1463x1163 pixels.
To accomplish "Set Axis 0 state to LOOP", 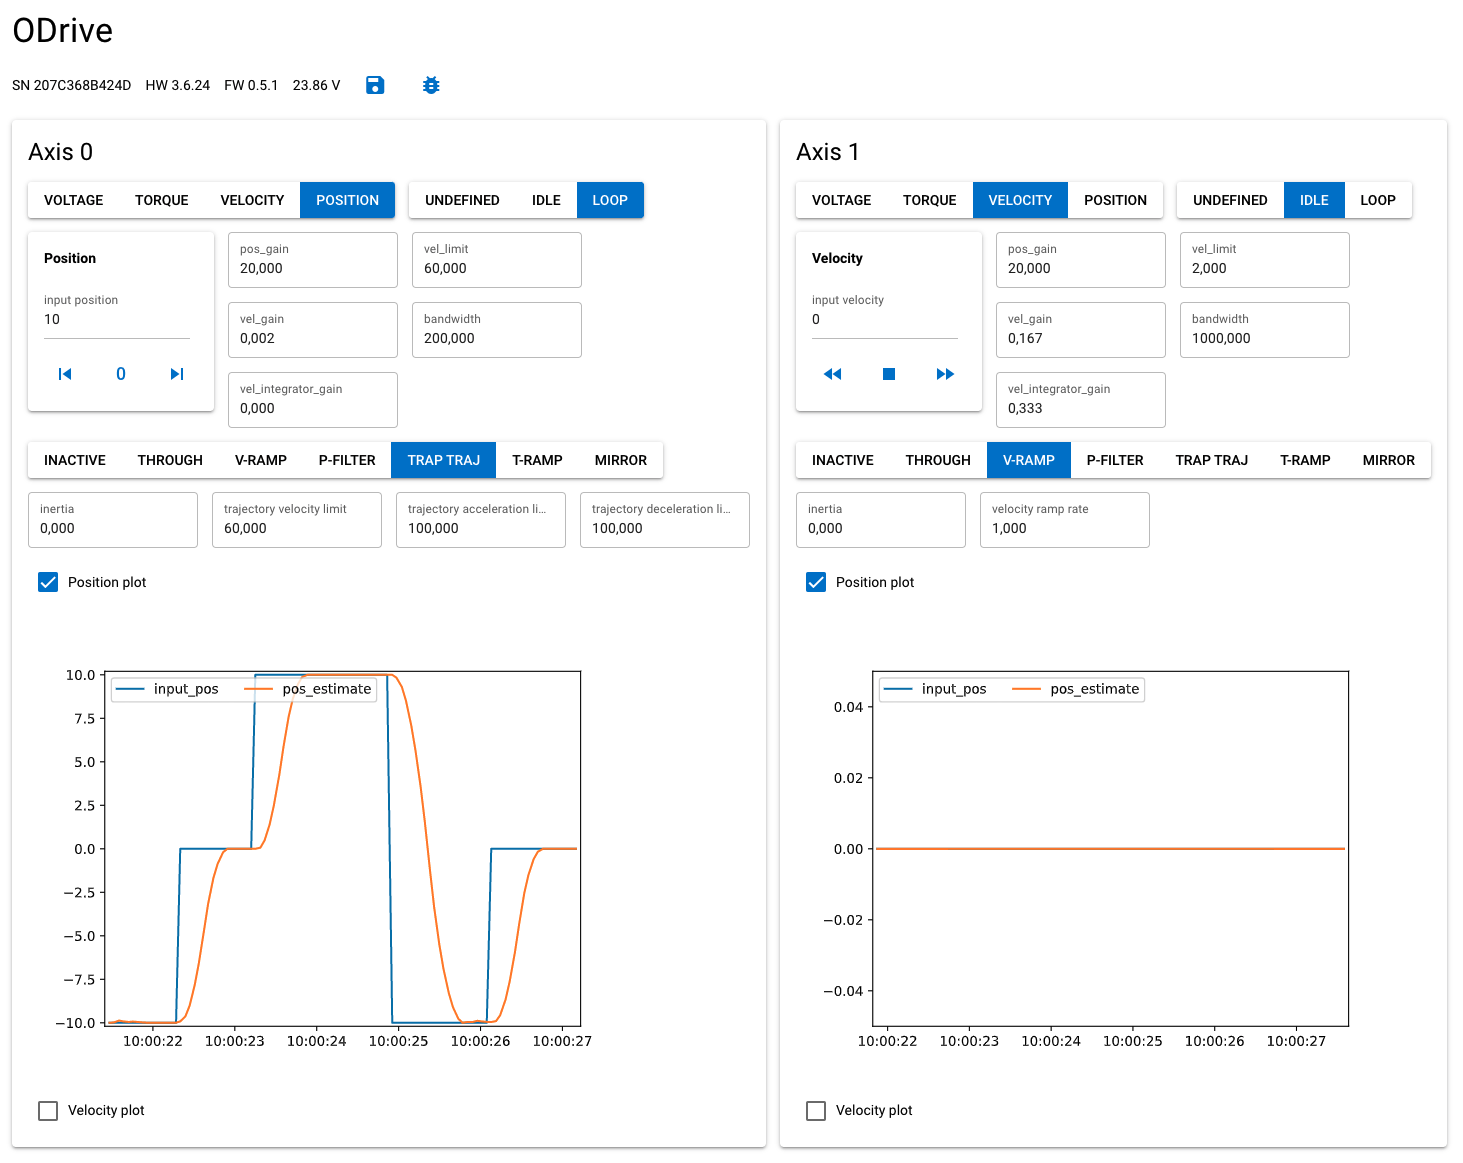I will point(610,200).
